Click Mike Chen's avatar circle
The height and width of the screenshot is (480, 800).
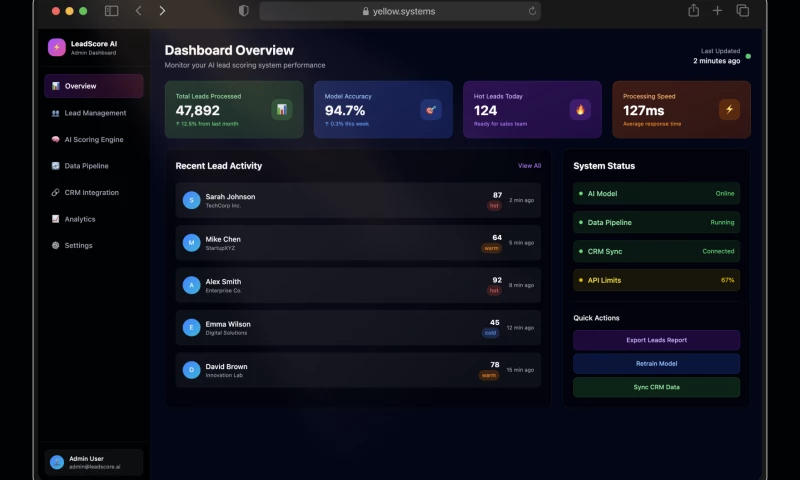coord(191,243)
